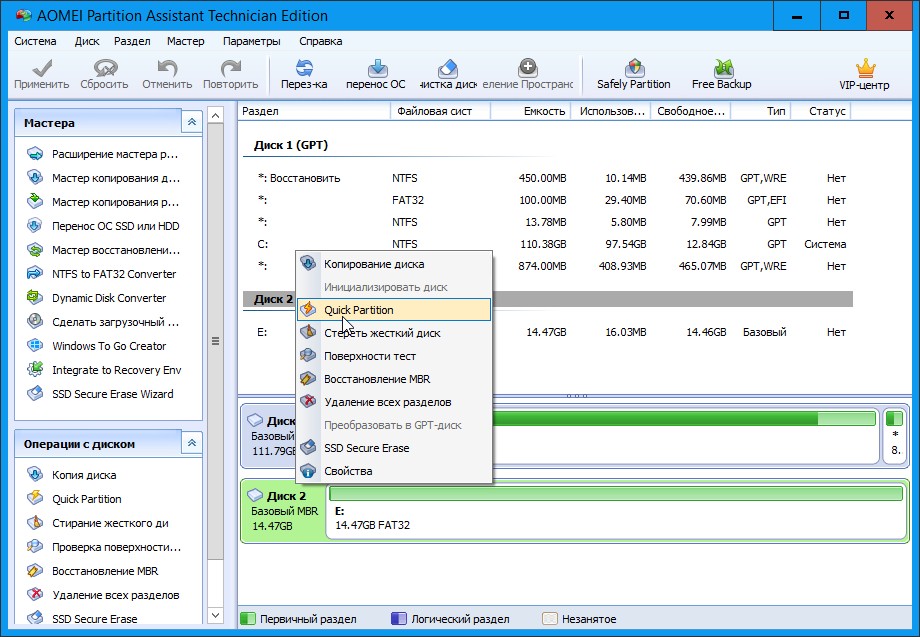The height and width of the screenshot is (637, 920).
Task: Select the Восстановить NTFS partition row
Action: [x=548, y=178]
